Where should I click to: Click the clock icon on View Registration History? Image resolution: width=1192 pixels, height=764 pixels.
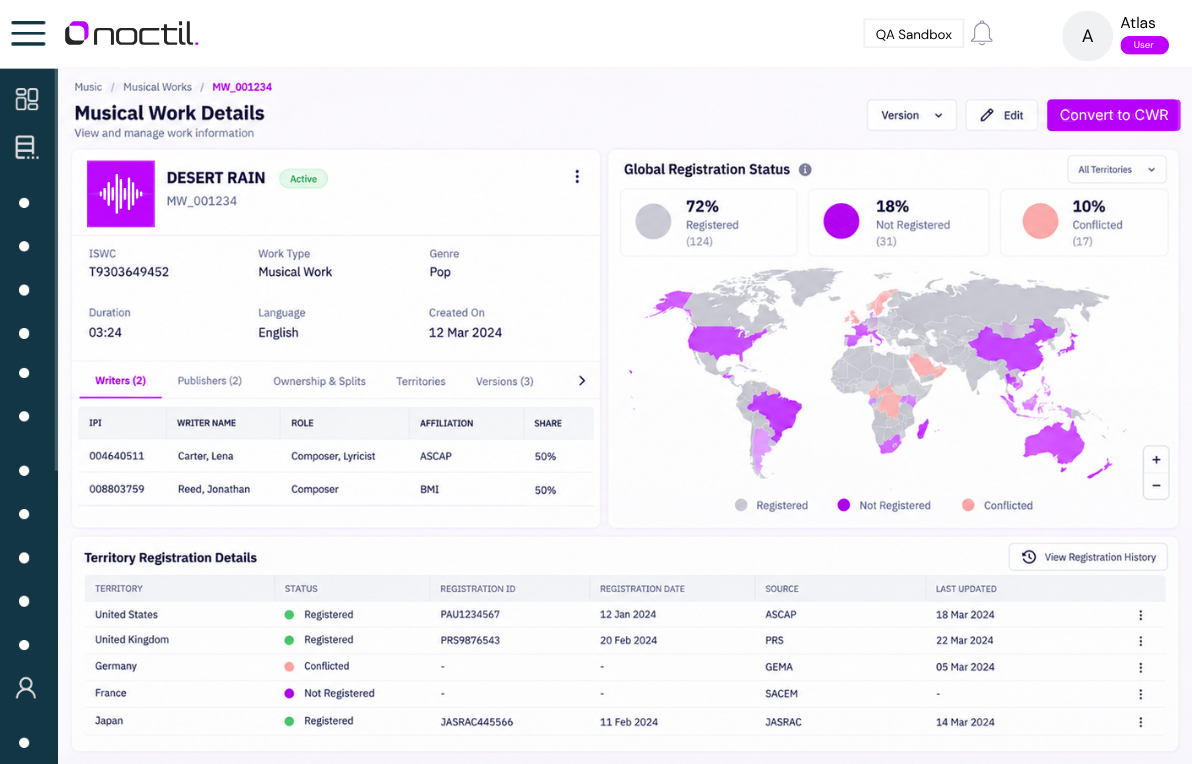(1029, 557)
